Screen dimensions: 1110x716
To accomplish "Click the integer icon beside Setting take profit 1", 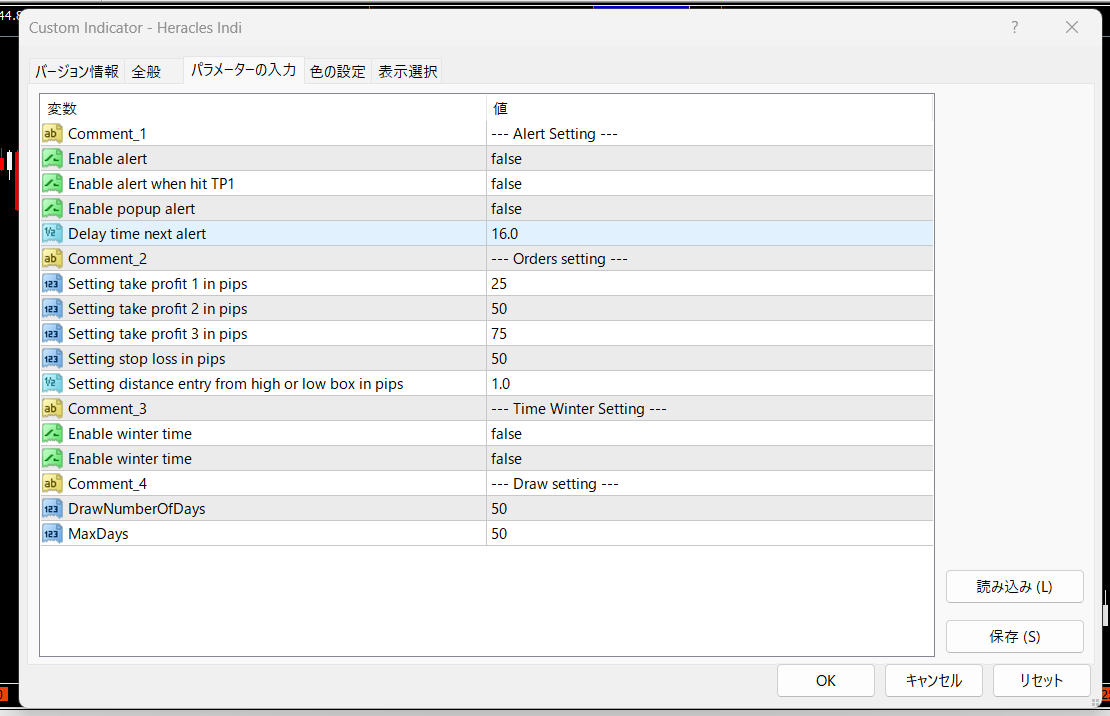I will (52, 283).
